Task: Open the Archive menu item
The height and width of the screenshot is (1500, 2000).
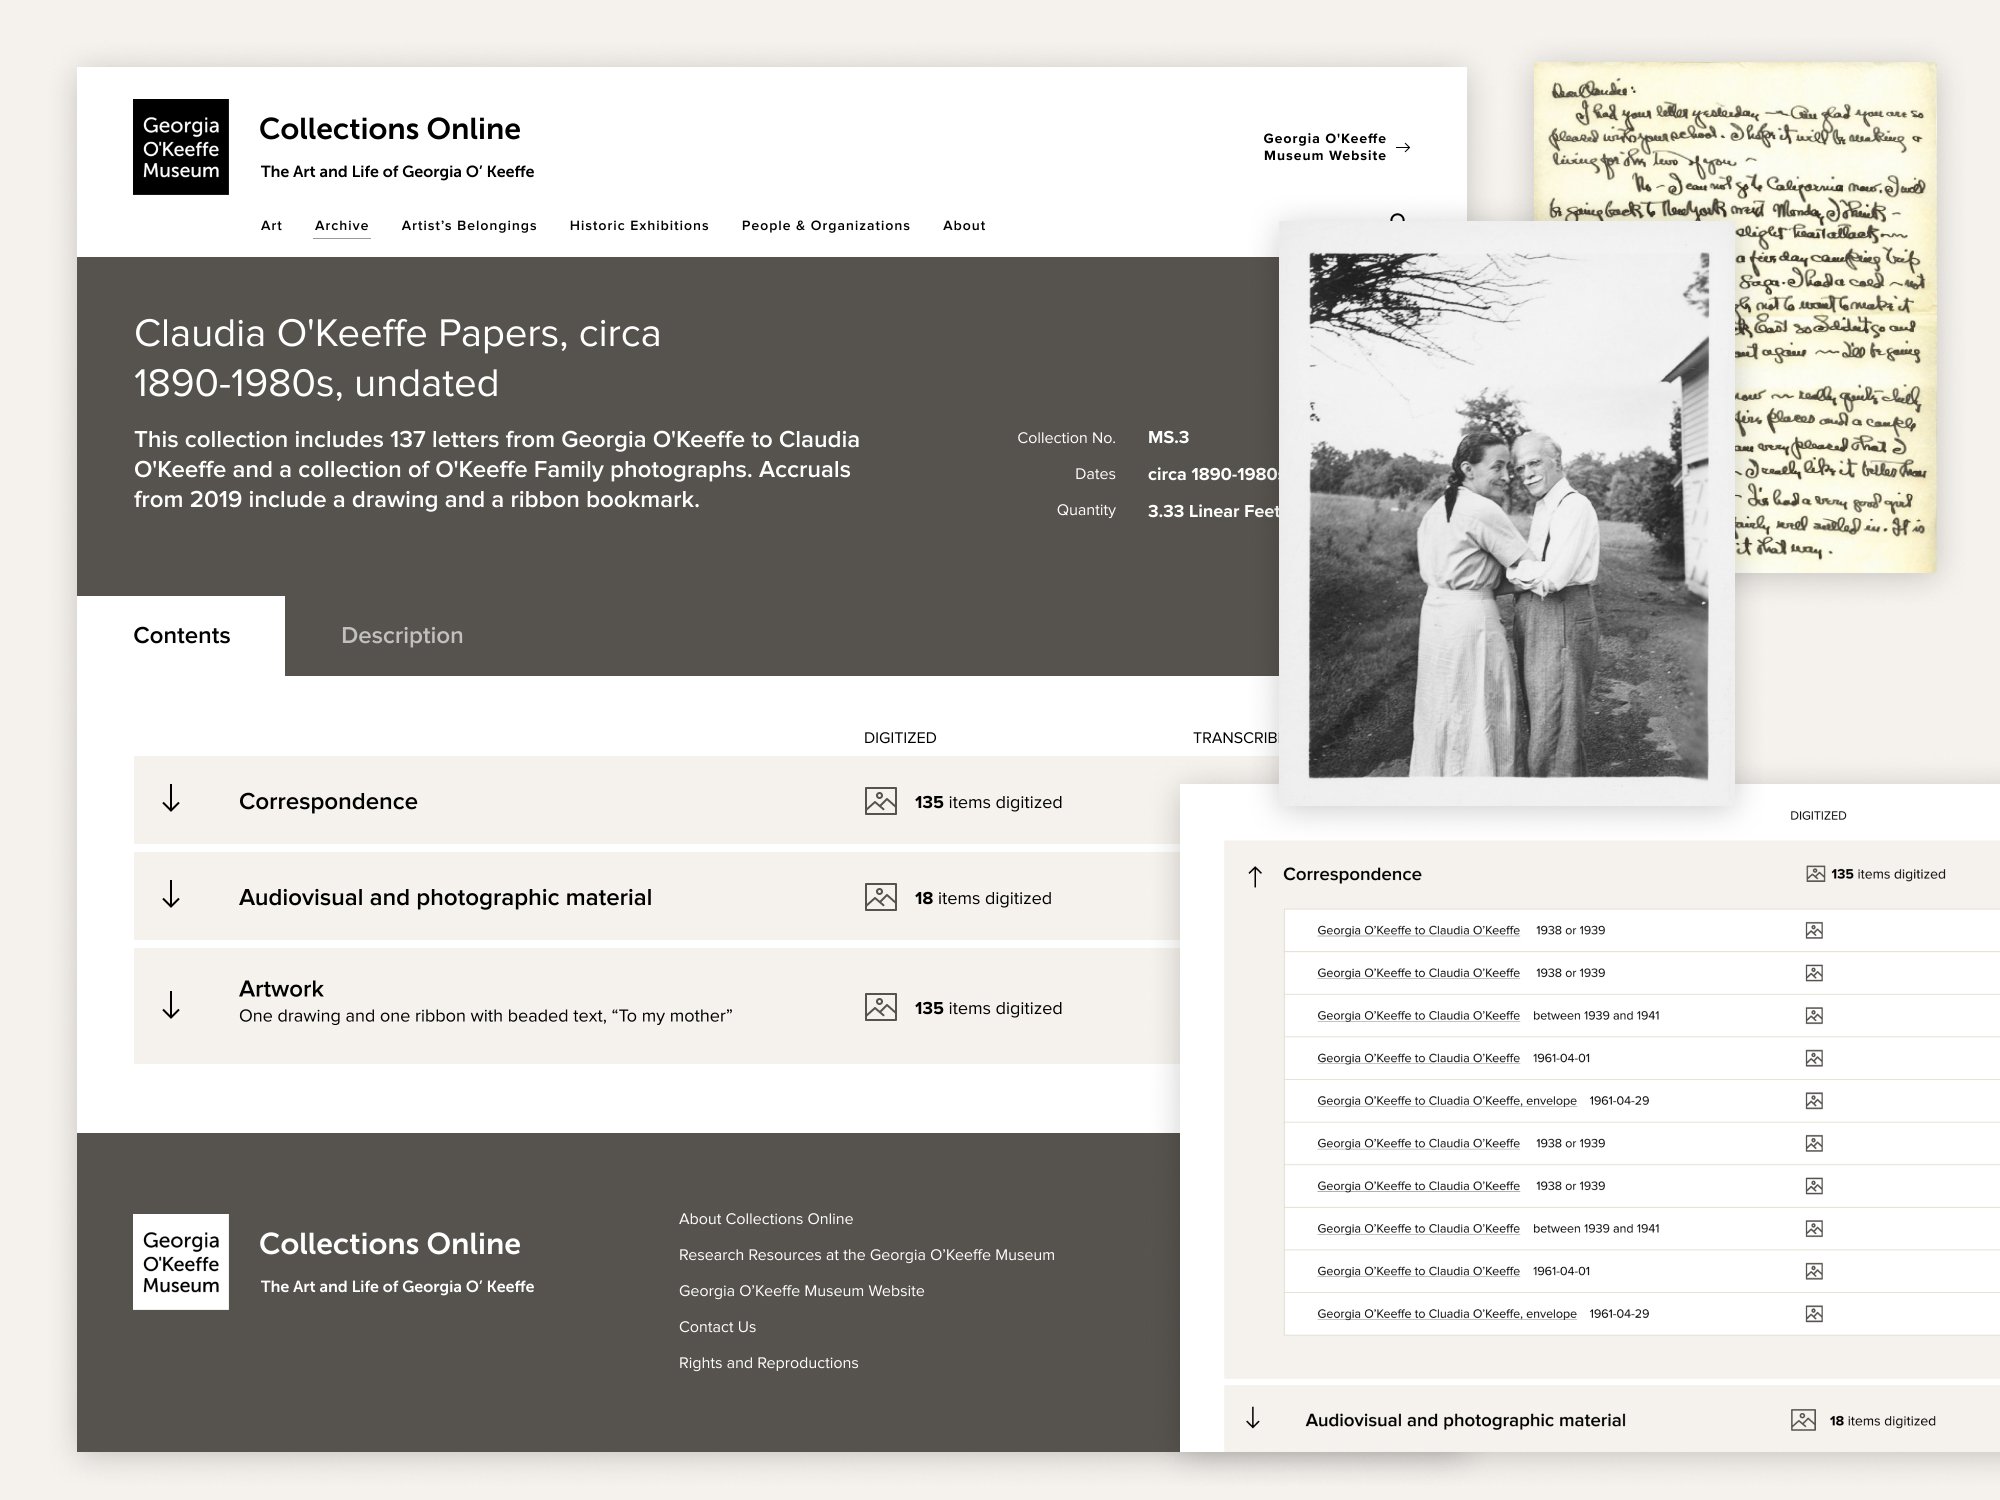Action: pyautogui.click(x=341, y=226)
